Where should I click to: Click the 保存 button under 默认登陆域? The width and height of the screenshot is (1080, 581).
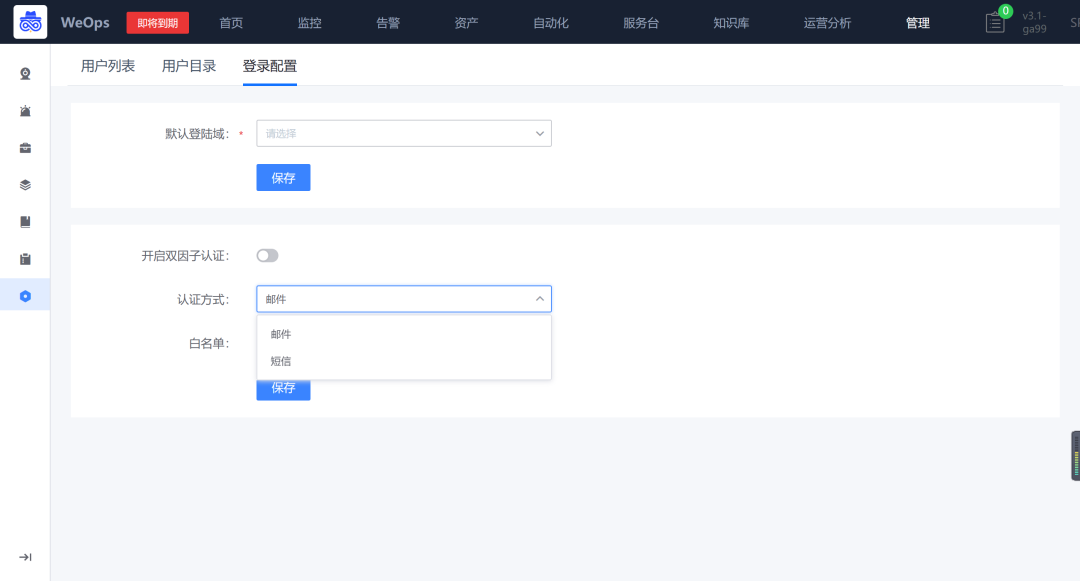coord(283,177)
